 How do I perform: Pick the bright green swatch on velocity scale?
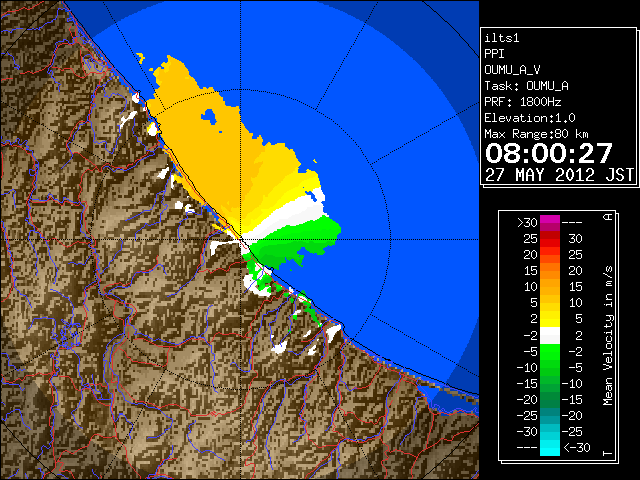[550, 351]
